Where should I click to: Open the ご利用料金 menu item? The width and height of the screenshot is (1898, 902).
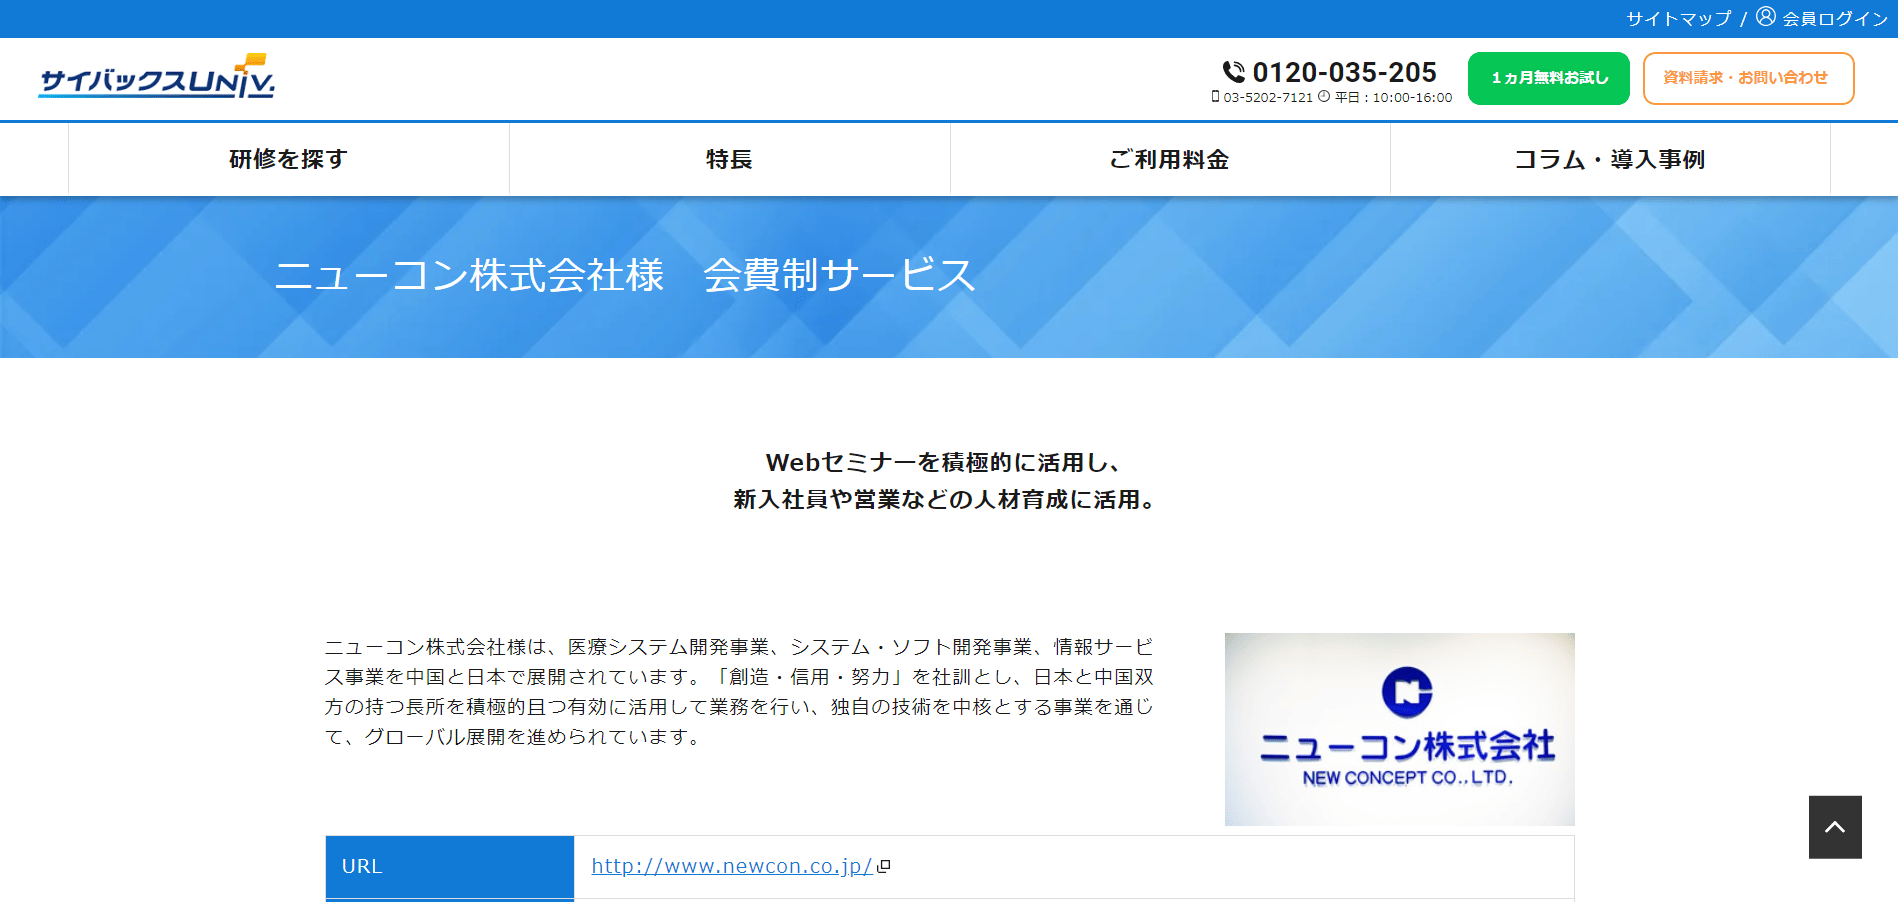click(x=1169, y=159)
